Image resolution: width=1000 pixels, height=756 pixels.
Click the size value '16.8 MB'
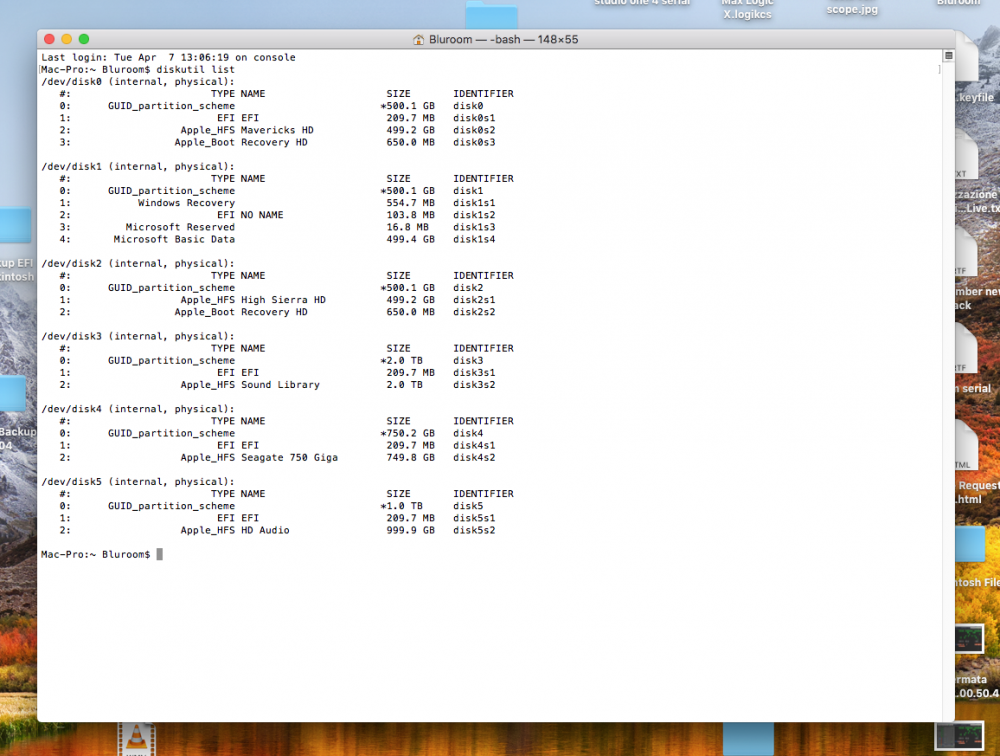[408, 227]
